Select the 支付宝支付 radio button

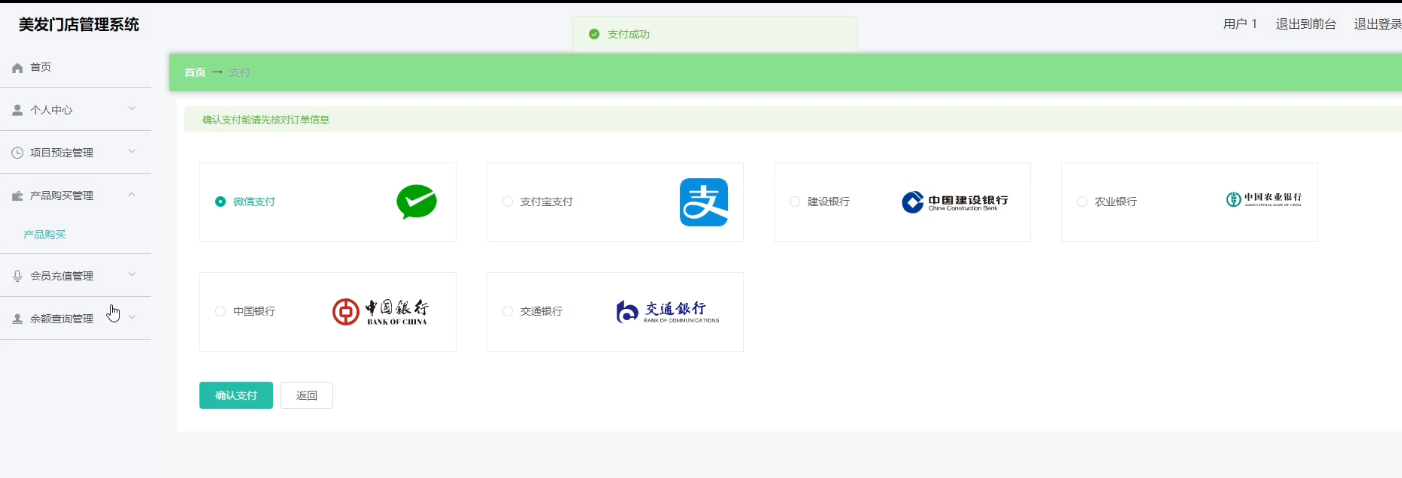click(507, 202)
